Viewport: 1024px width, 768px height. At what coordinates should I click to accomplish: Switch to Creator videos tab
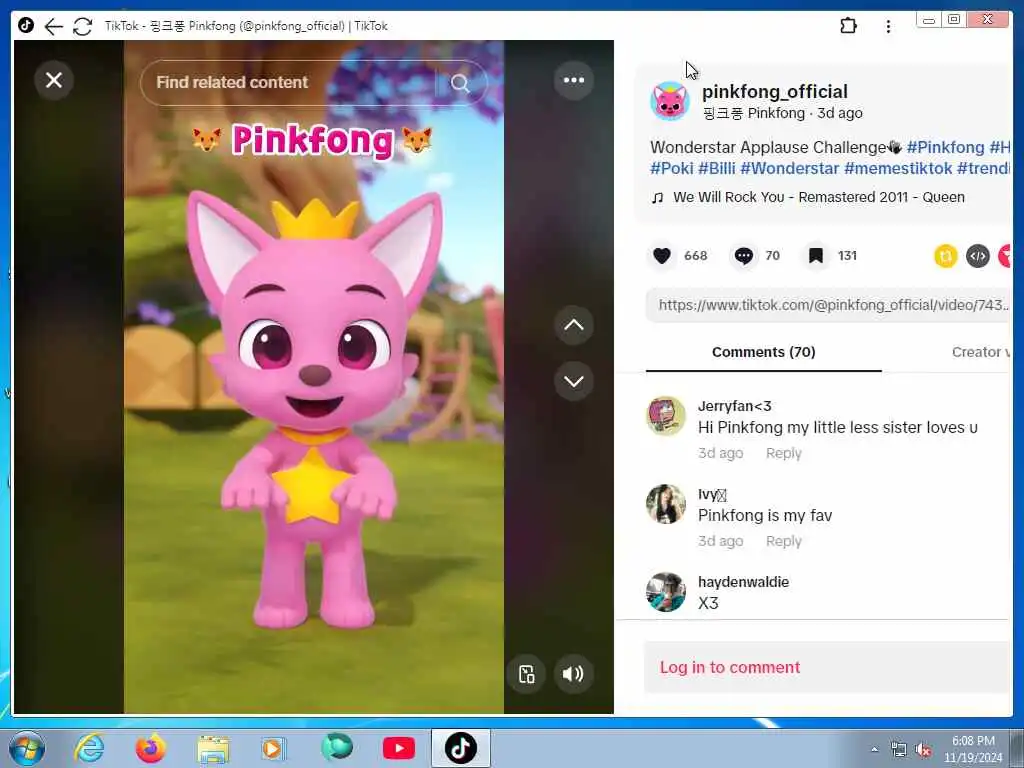(981, 352)
